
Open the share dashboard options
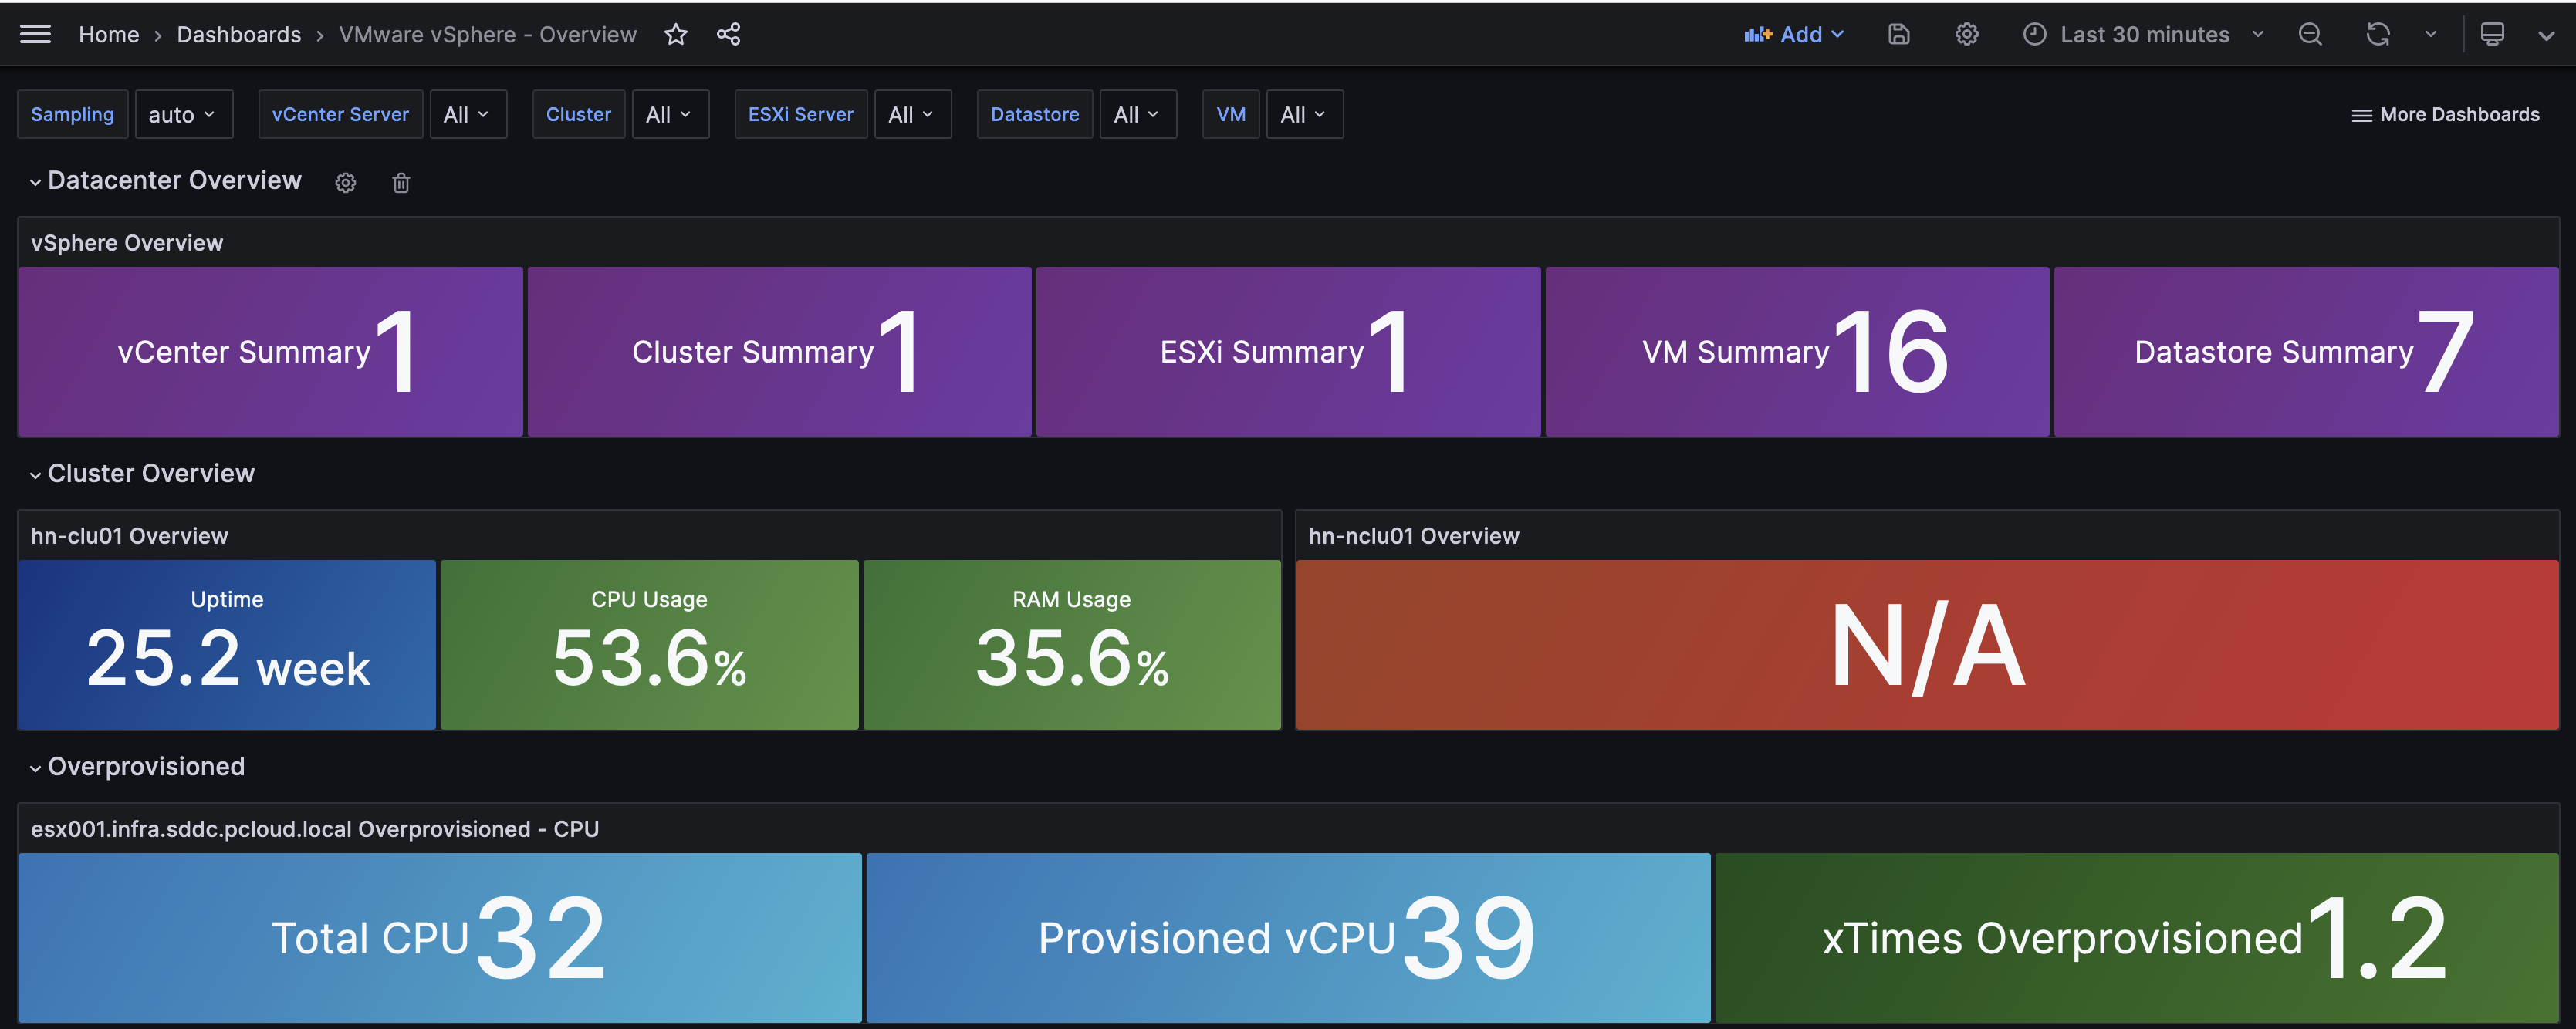[x=728, y=34]
